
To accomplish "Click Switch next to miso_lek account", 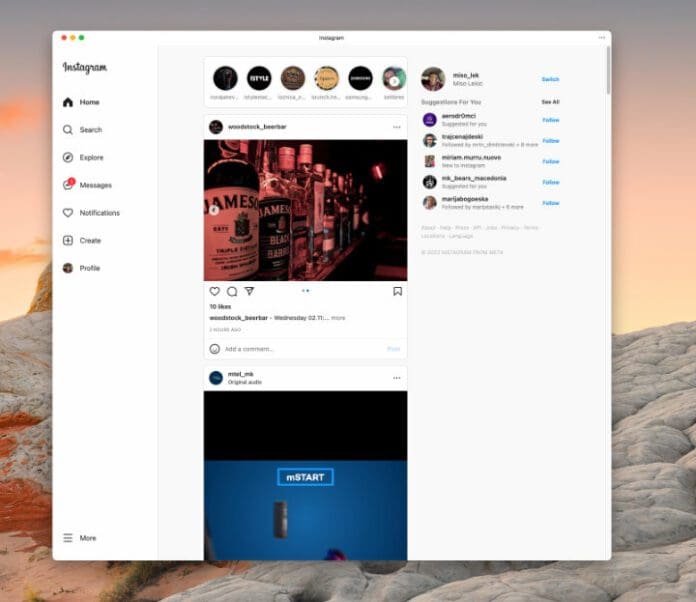I will pyautogui.click(x=550, y=79).
